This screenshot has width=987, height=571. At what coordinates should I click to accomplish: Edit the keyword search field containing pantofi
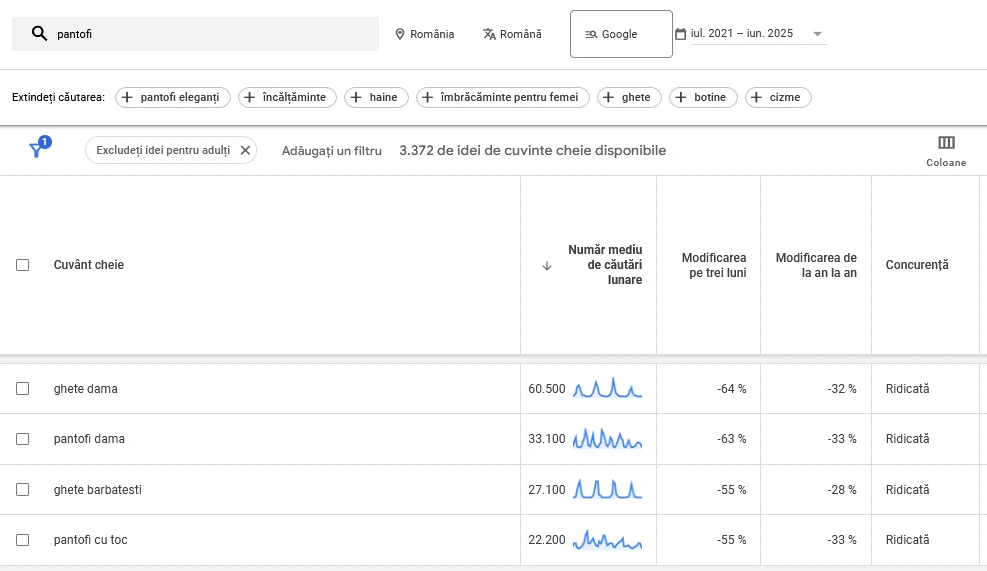click(195, 34)
